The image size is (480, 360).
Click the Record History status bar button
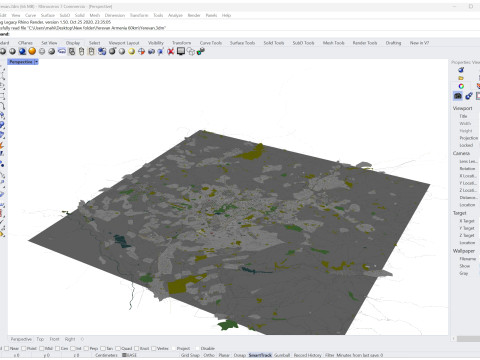pos(307,355)
